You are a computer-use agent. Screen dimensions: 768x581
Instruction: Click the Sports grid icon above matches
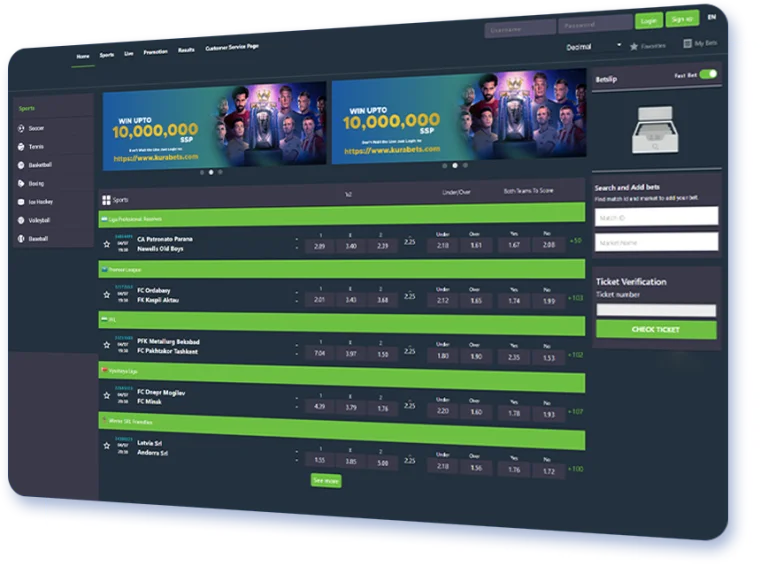click(106, 200)
